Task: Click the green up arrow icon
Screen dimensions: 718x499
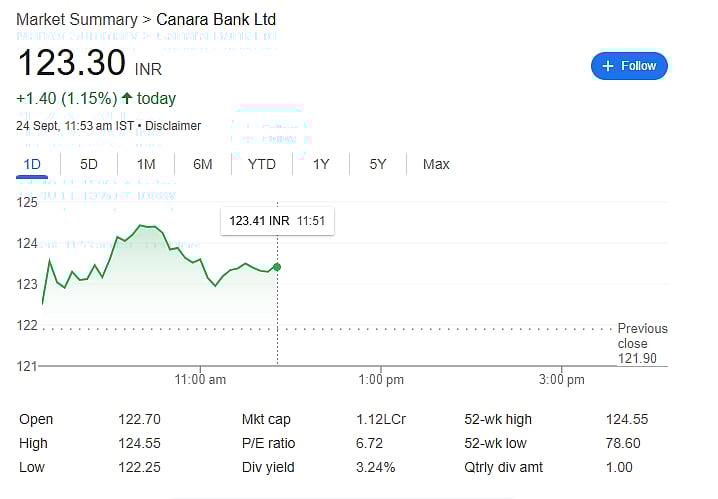Action: 127,98
